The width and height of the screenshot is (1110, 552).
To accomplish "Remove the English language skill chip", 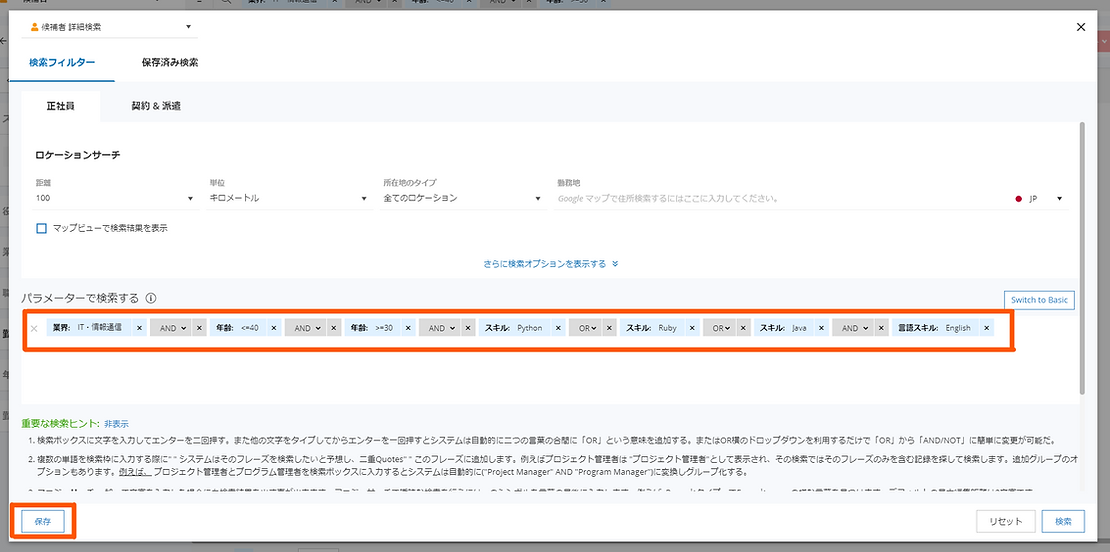I will (986, 328).
